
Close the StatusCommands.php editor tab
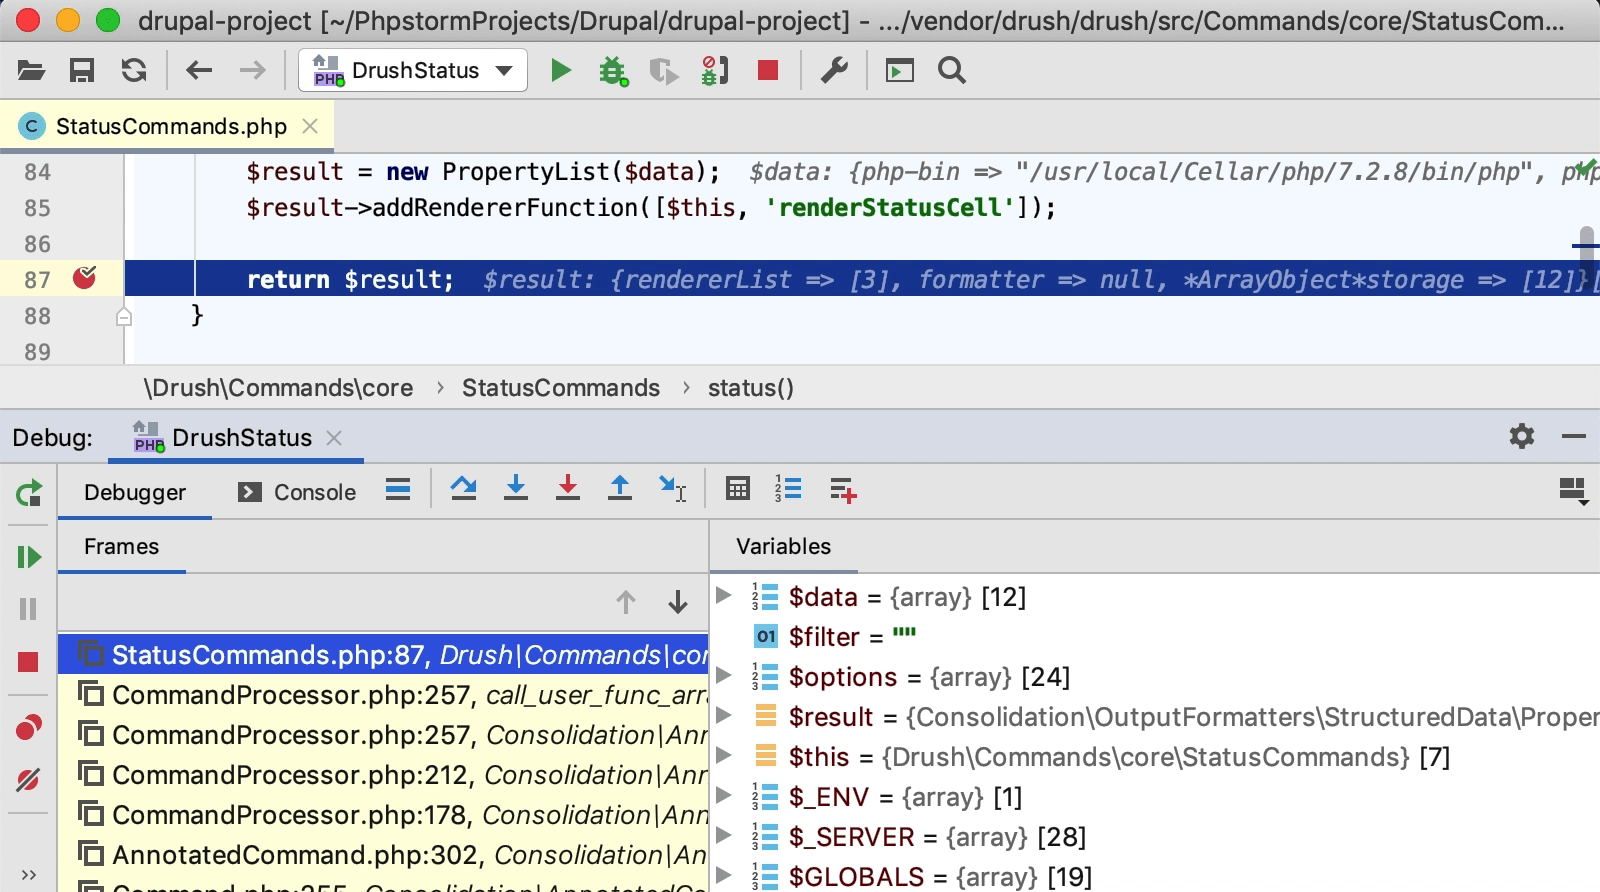click(x=310, y=126)
